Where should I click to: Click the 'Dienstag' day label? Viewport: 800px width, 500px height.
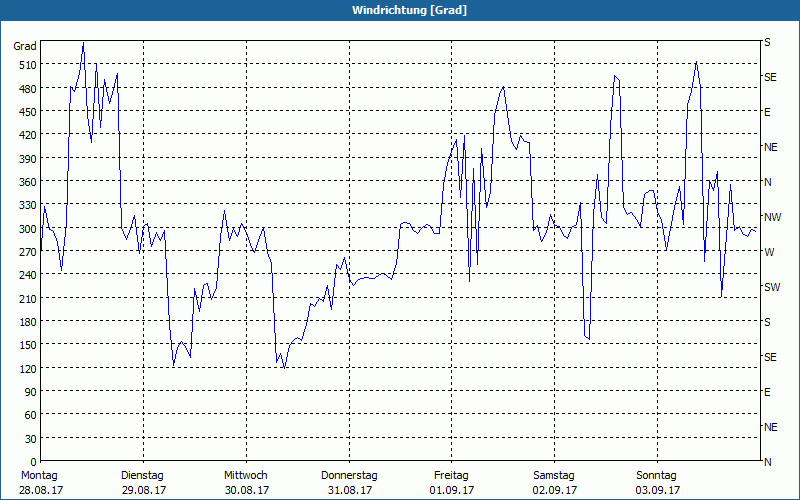[x=142, y=476]
